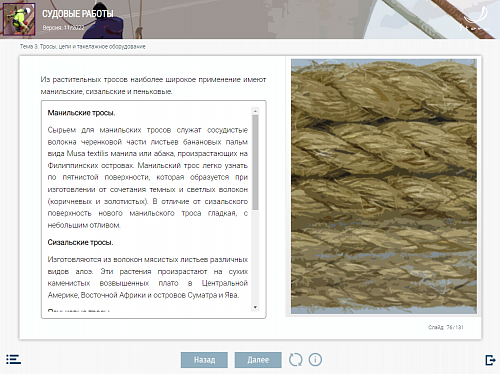500x374 pixels.
Task: Advance with the Далее button
Action: [258, 360]
